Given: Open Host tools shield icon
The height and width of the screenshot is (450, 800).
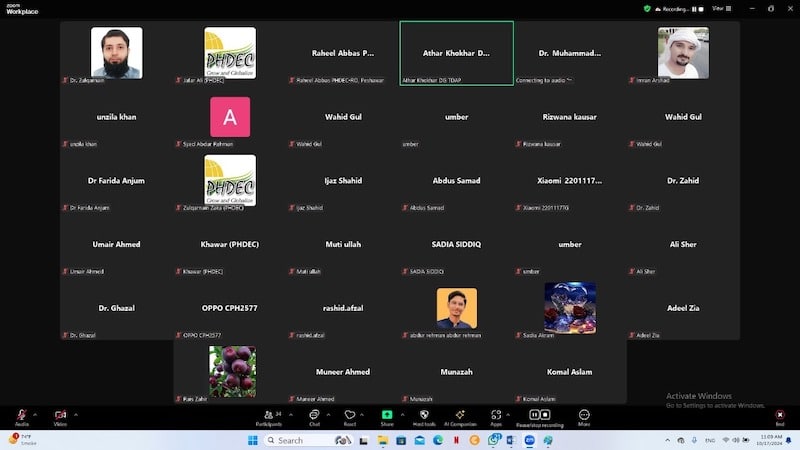Looking at the screenshot, I should tap(424, 415).
